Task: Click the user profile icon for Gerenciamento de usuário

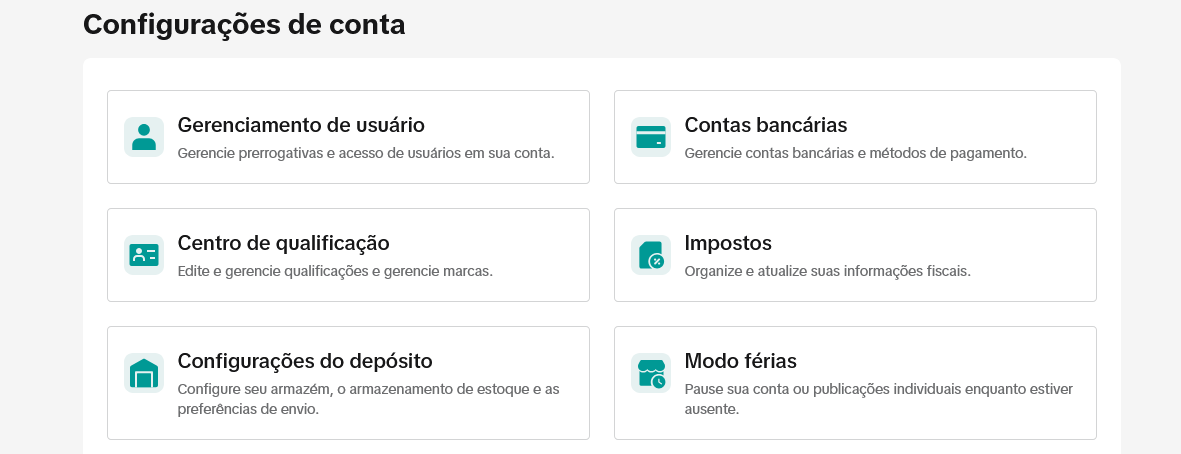Action: coord(144,137)
